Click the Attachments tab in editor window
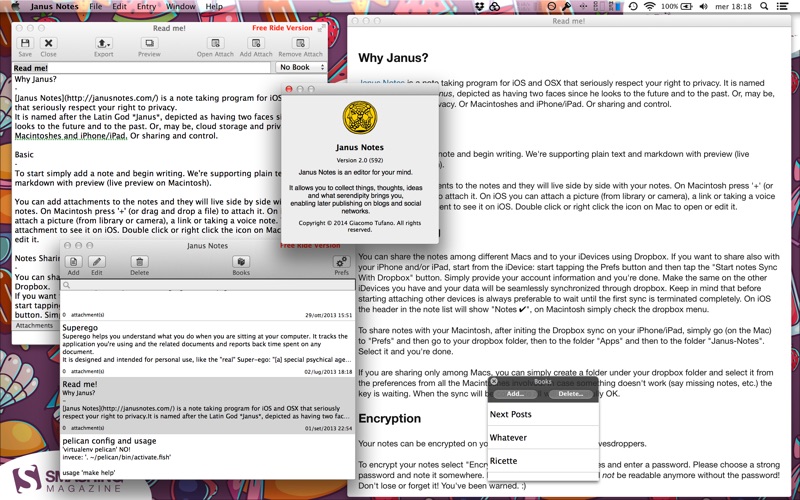 point(34,325)
